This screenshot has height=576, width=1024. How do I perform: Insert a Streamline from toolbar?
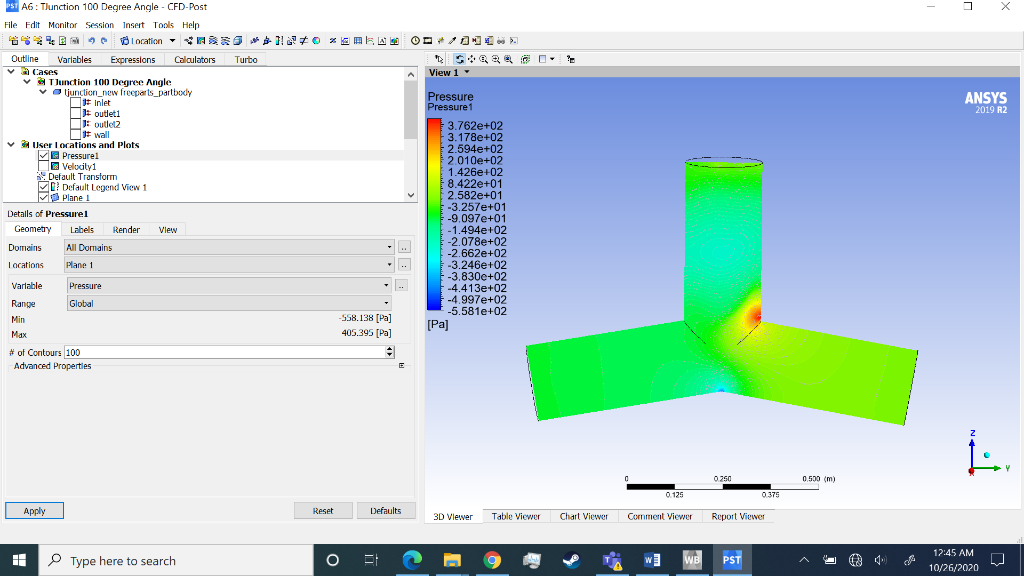tap(213, 40)
